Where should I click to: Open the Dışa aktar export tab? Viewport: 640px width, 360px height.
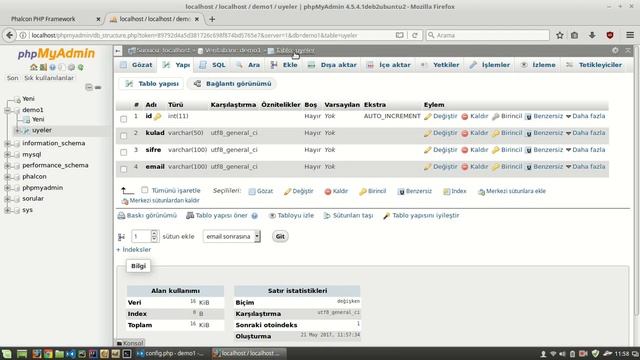[332, 65]
